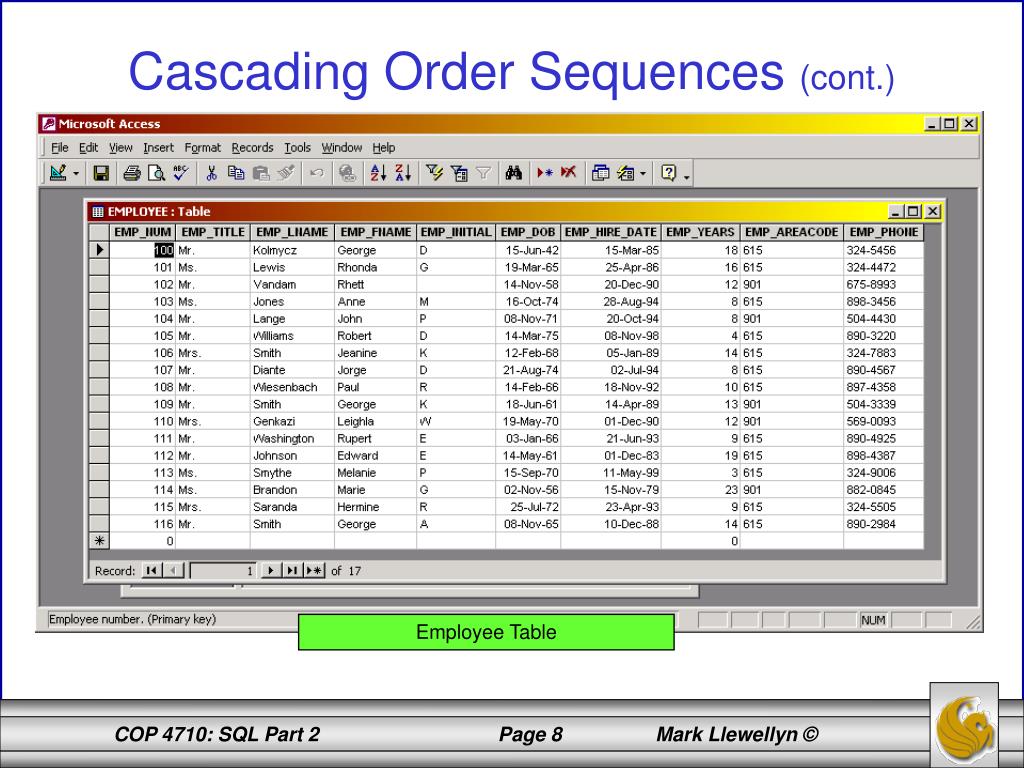The image size is (1024, 768).
Task: Open the Help menu
Action: tap(384, 148)
